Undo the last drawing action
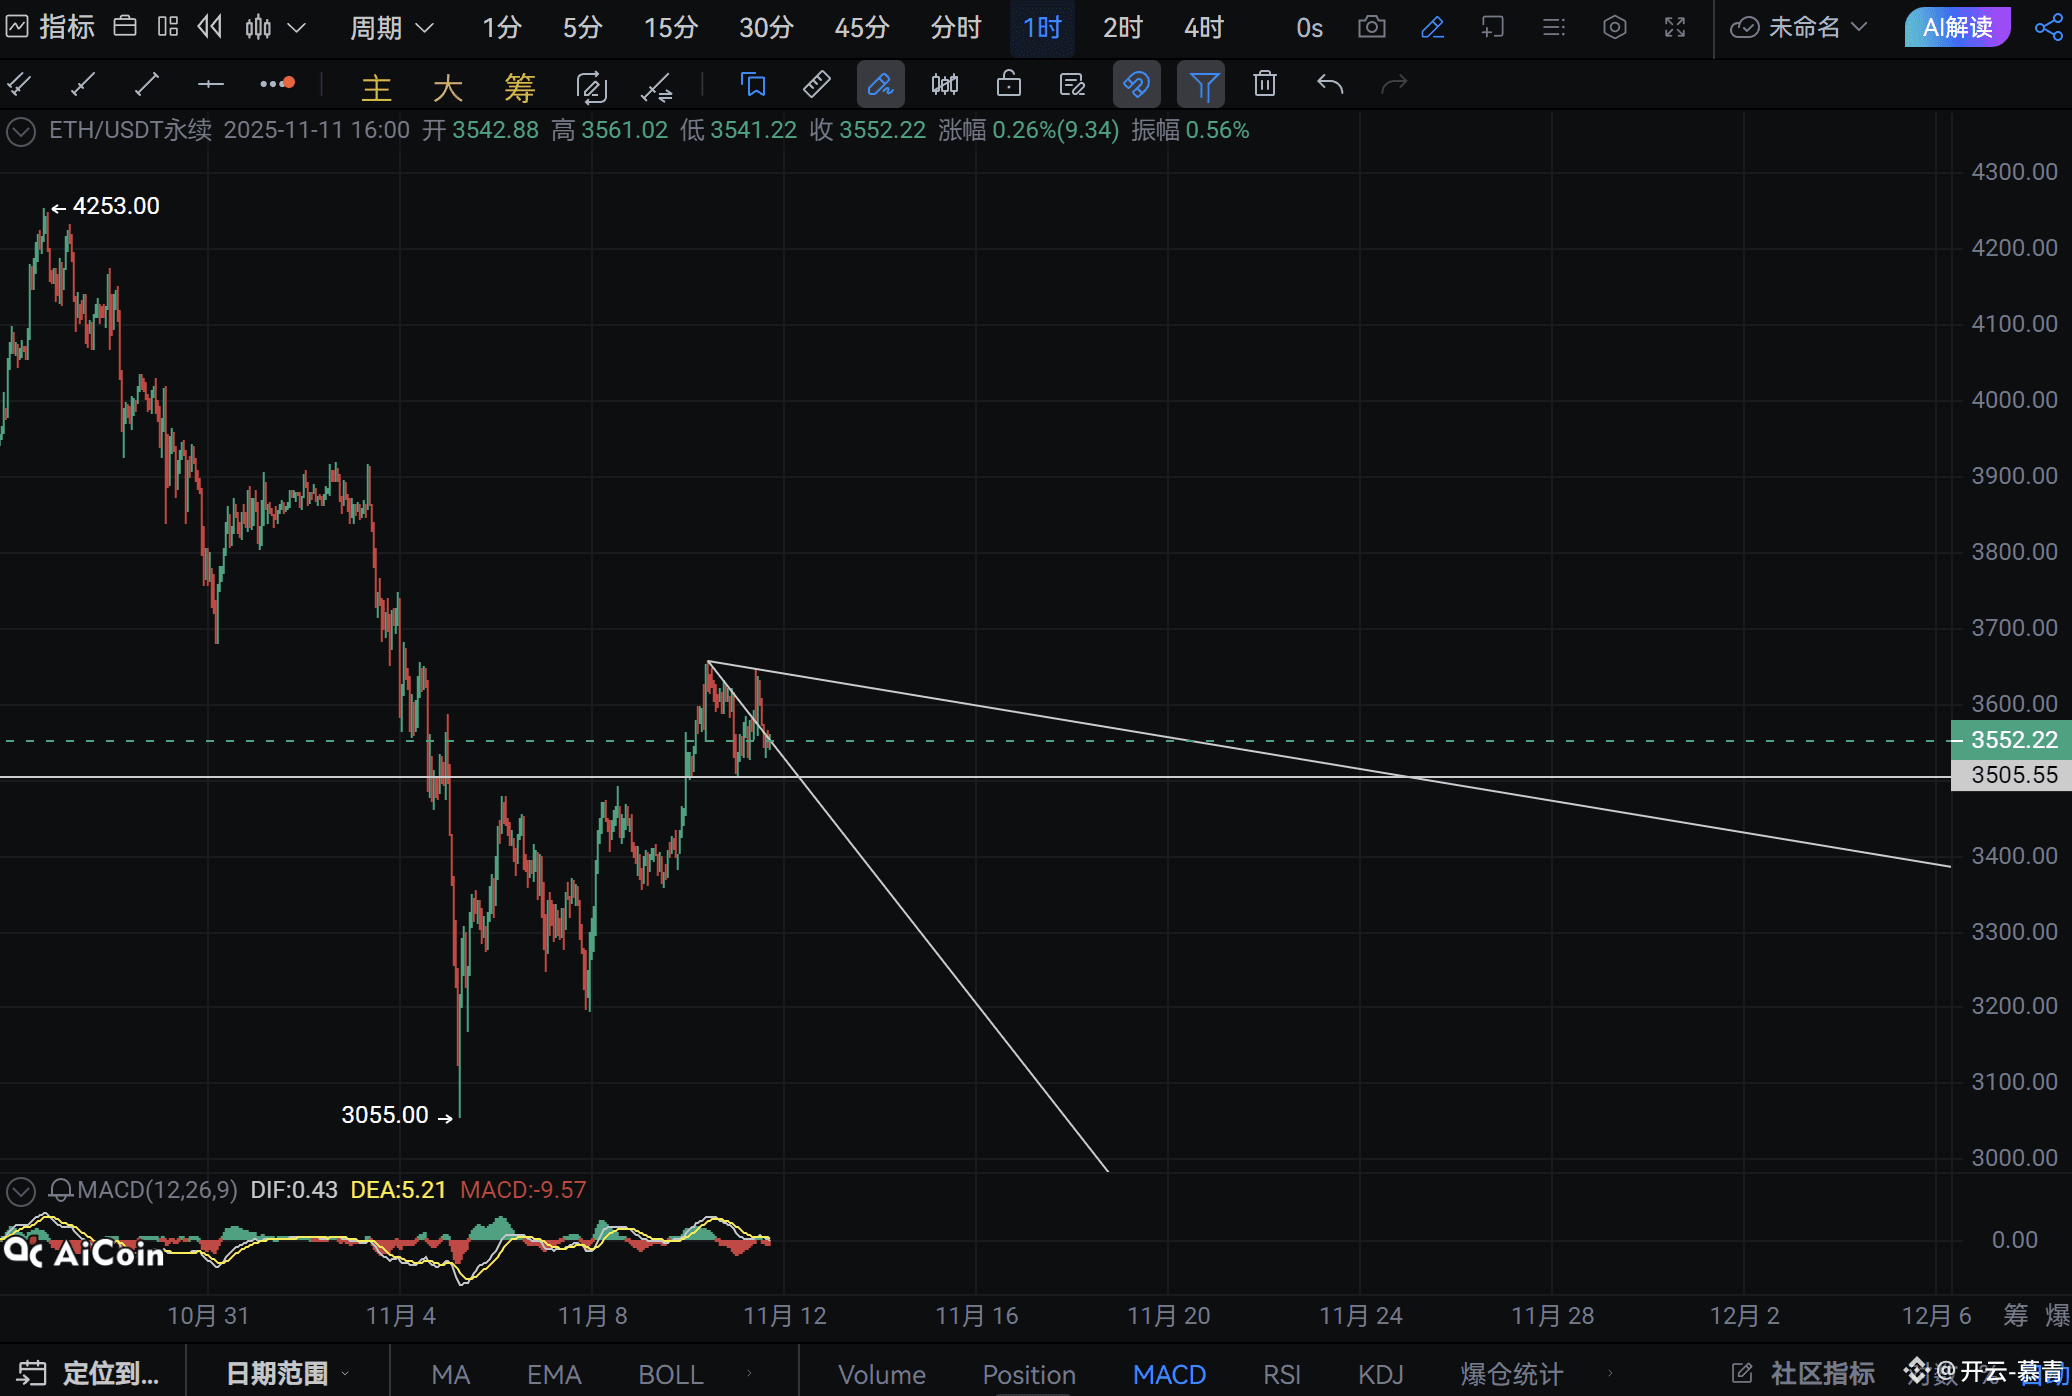Image resolution: width=2072 pixels, height=1396 pixels. coord(1329,85)
